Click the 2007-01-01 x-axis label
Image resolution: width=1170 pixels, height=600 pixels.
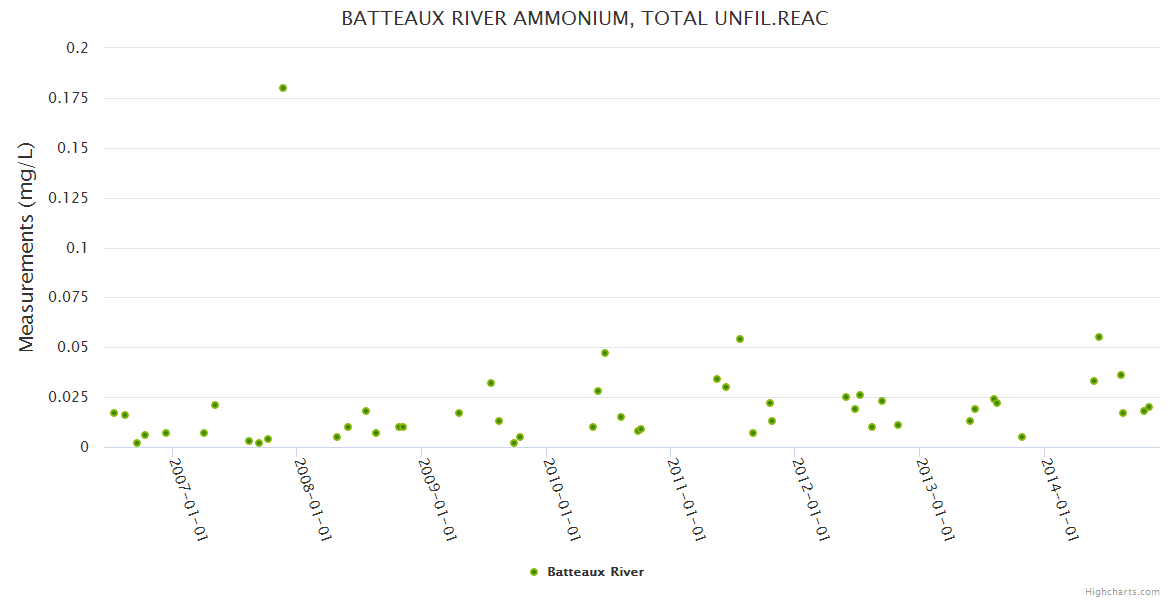coord(188,499)
